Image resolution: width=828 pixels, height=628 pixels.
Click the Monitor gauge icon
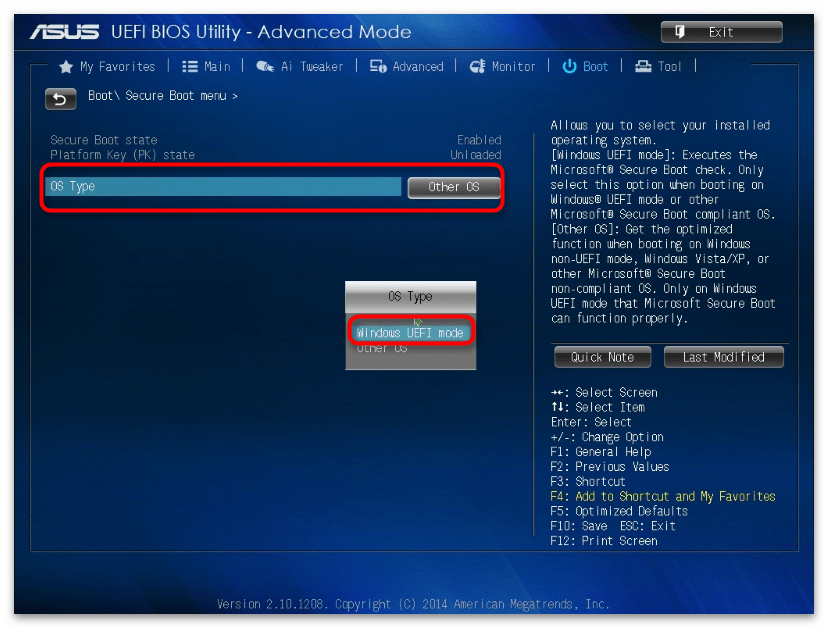[x=477, y=67]
